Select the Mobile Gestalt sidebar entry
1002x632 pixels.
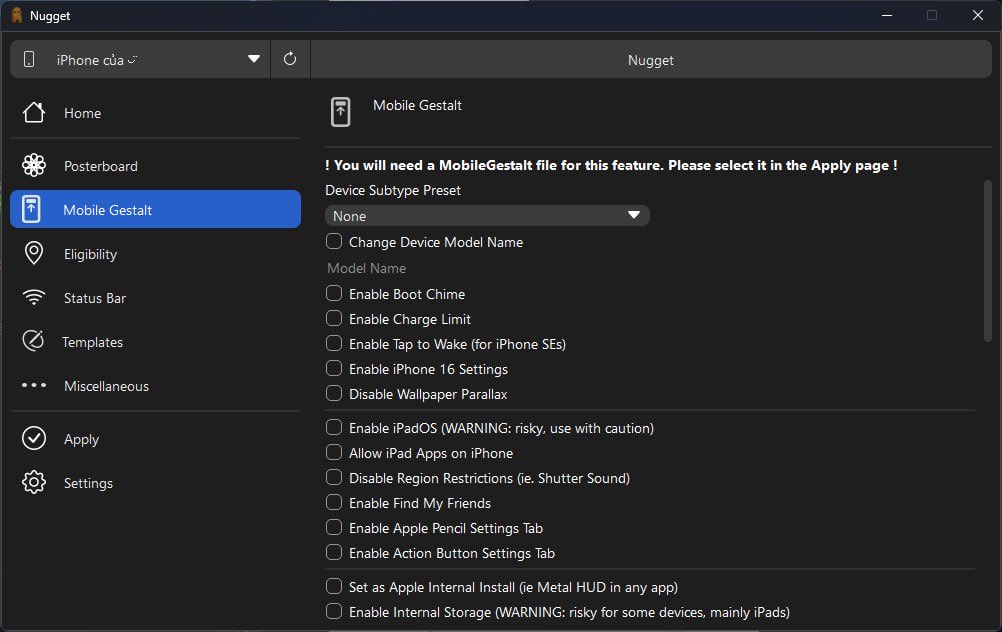tap(155, 209)
